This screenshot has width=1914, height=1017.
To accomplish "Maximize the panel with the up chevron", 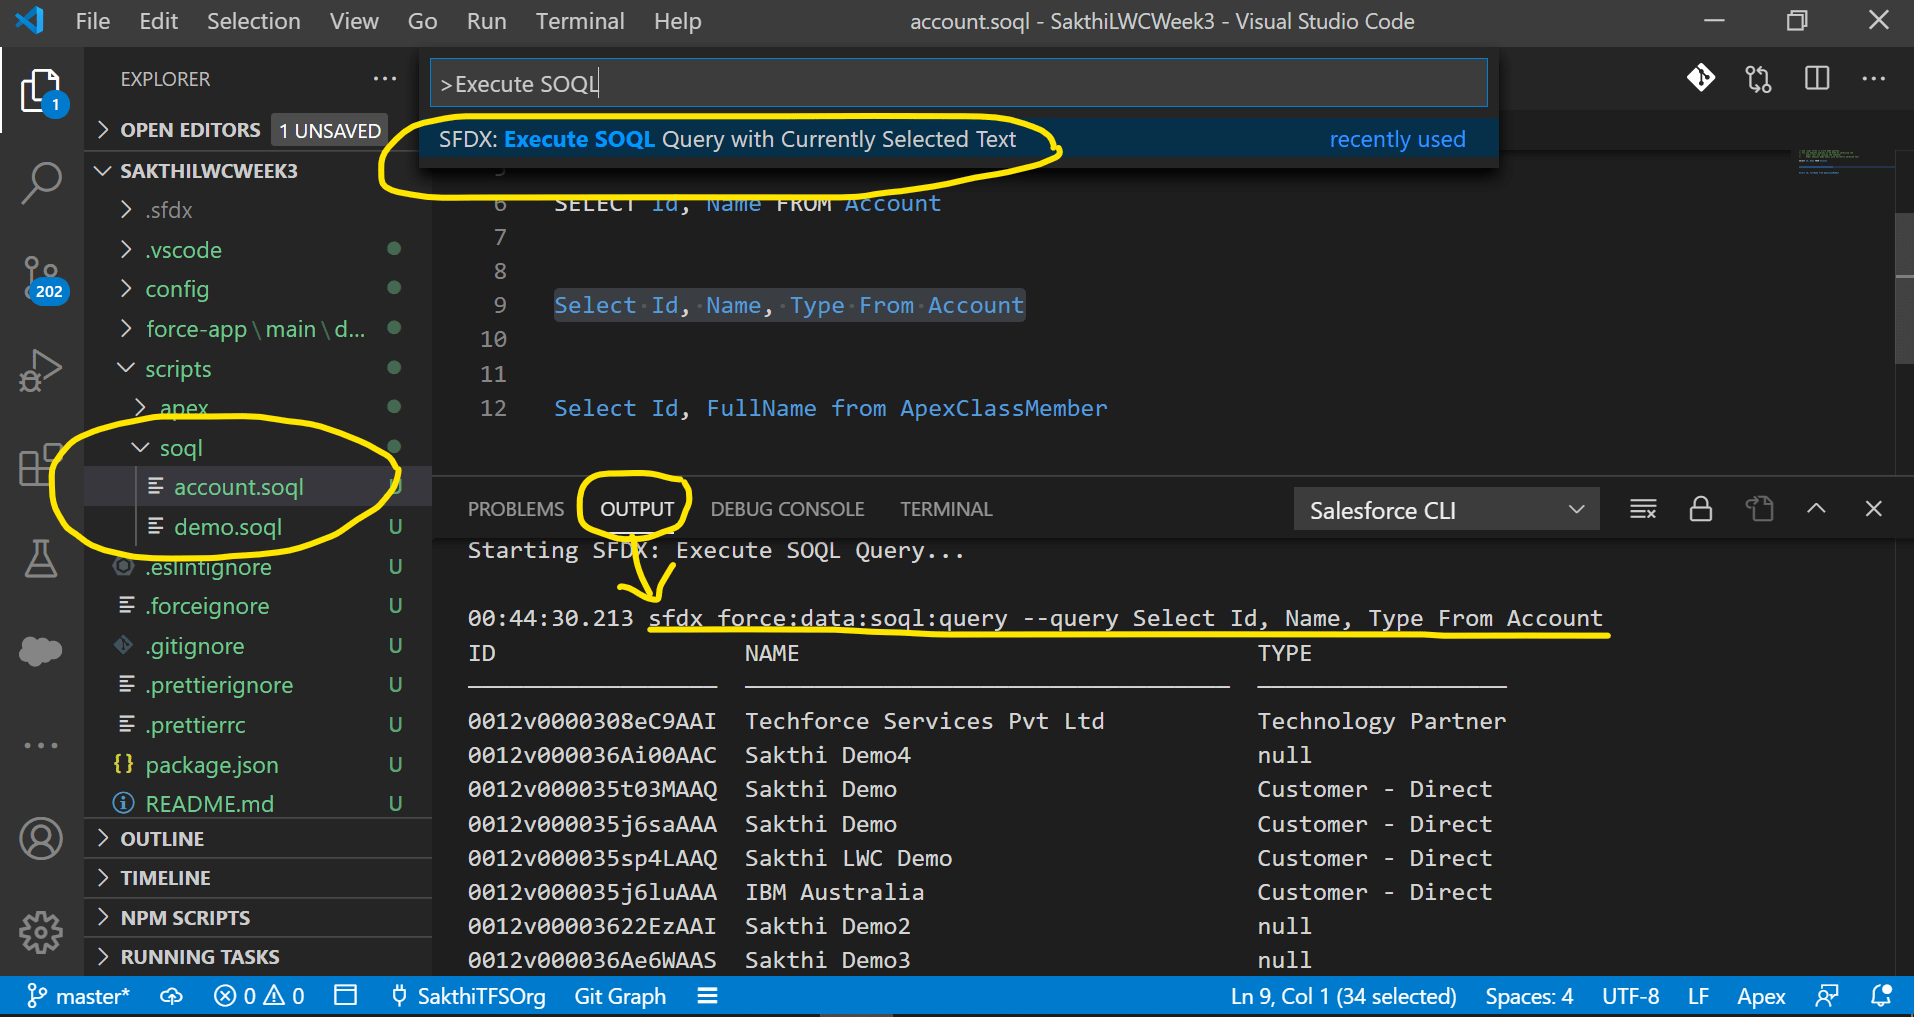I will [x=1817, y=509].
